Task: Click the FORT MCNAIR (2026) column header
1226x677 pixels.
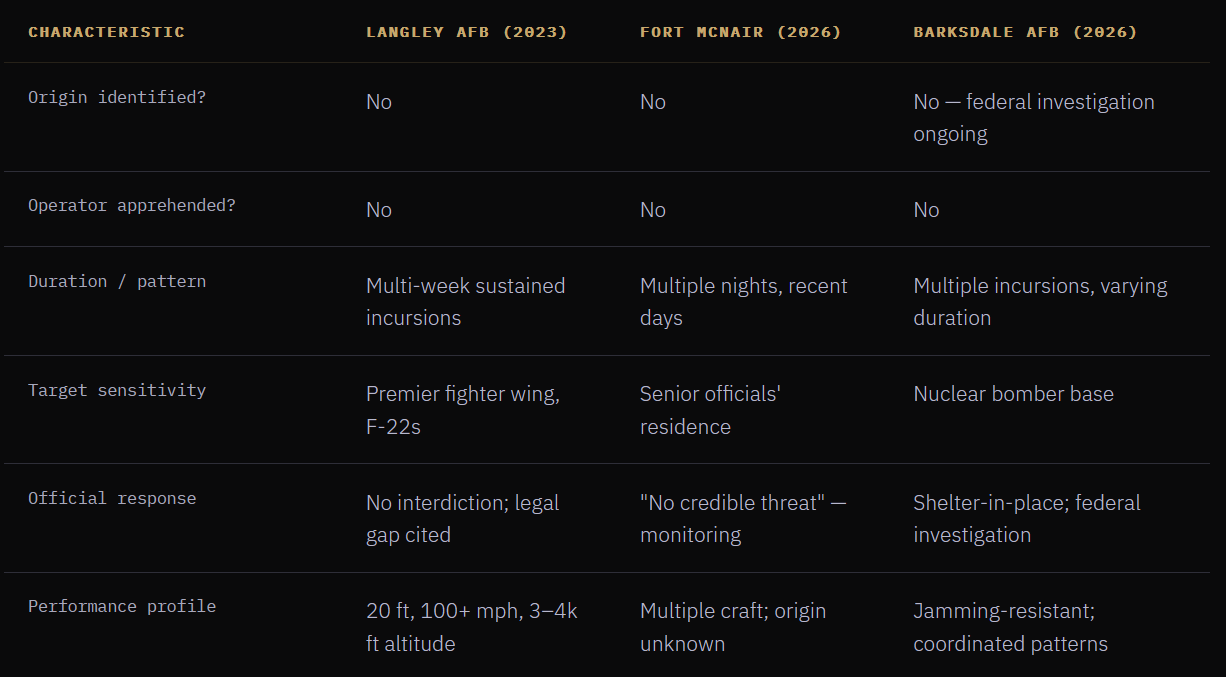Action: 740,32
